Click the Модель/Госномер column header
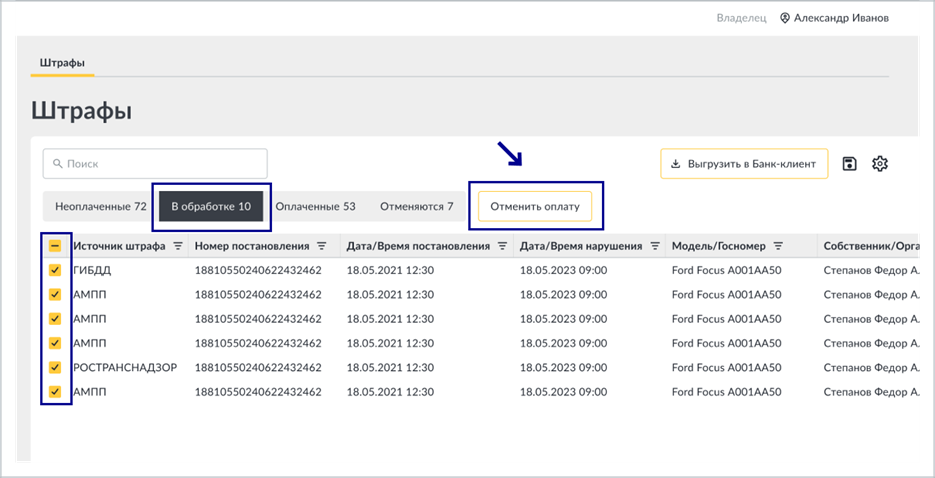This screenshot has width=935, height=478. (719, 246)
